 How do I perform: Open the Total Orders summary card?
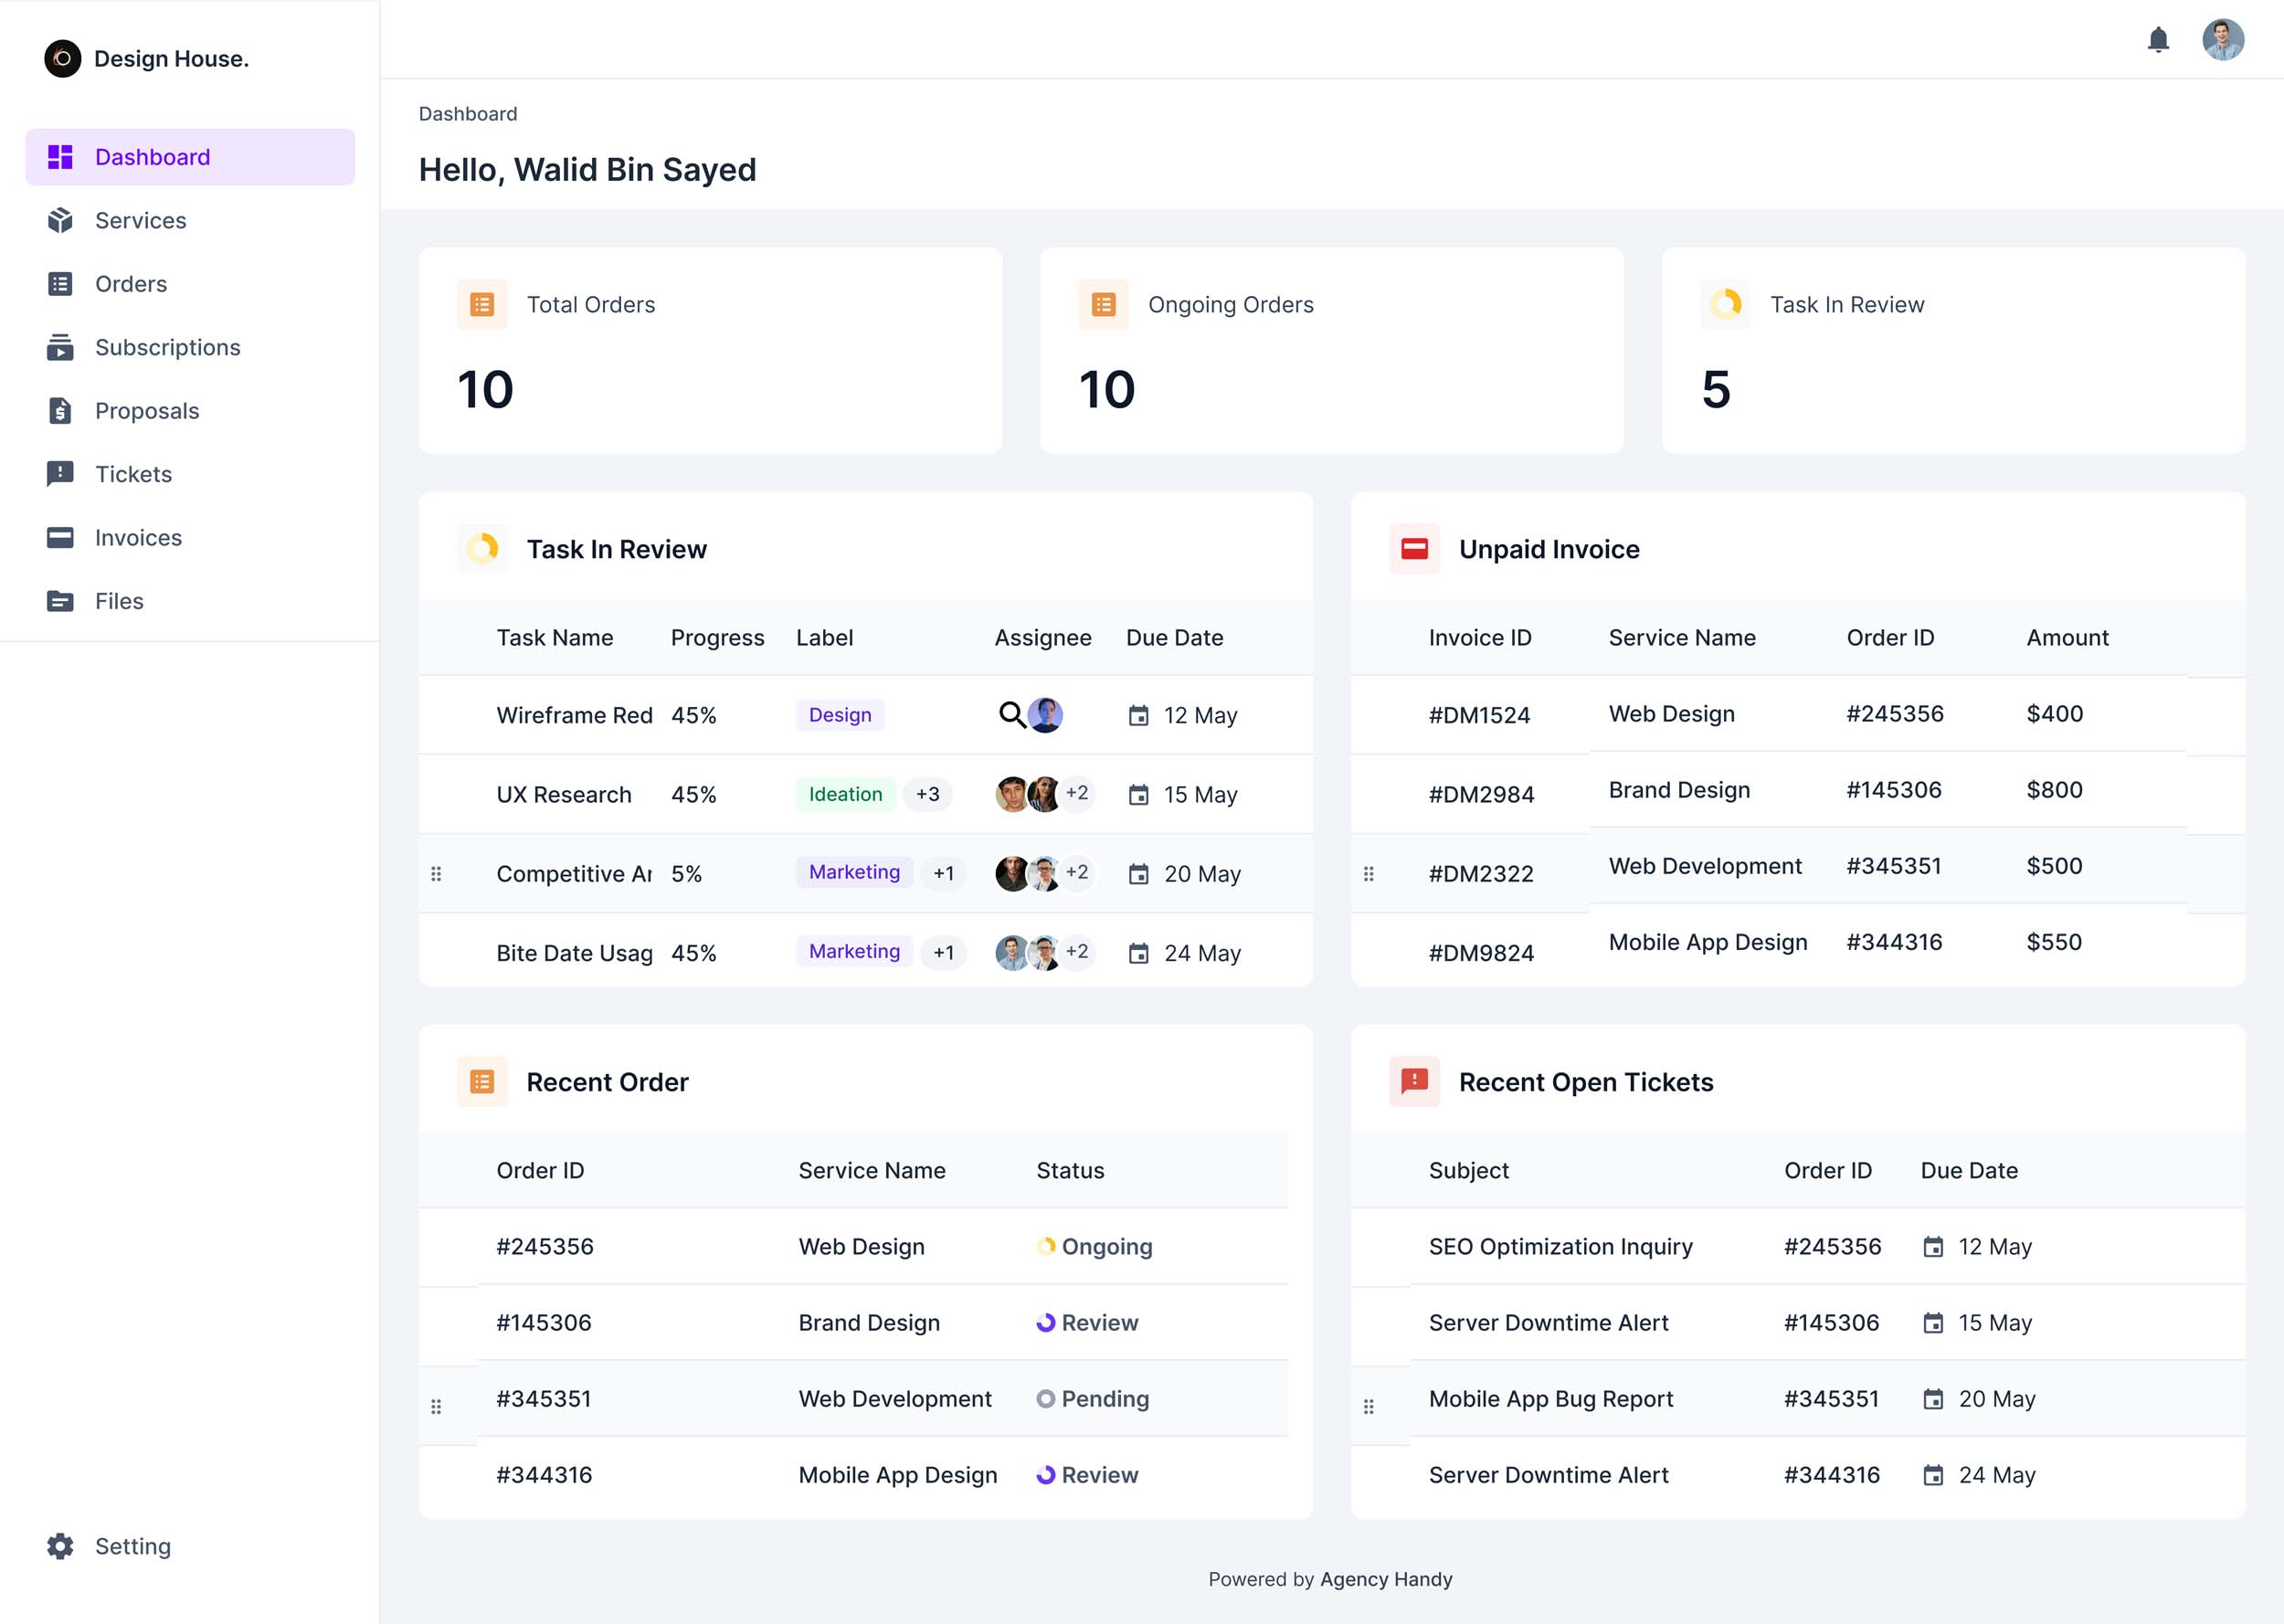[x=710, y=350]
